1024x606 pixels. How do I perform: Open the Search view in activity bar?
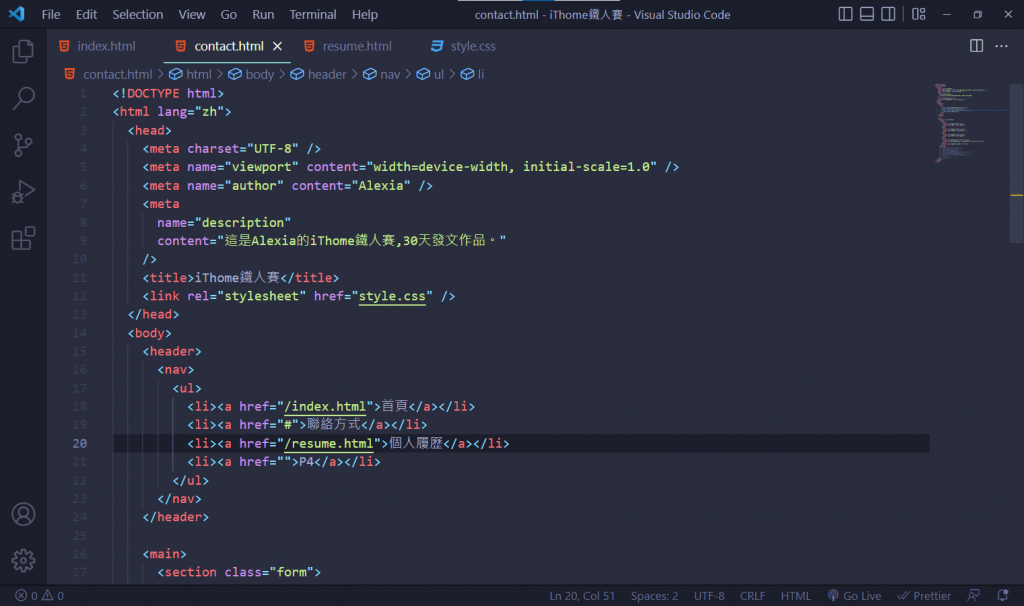tap(23, 98)
